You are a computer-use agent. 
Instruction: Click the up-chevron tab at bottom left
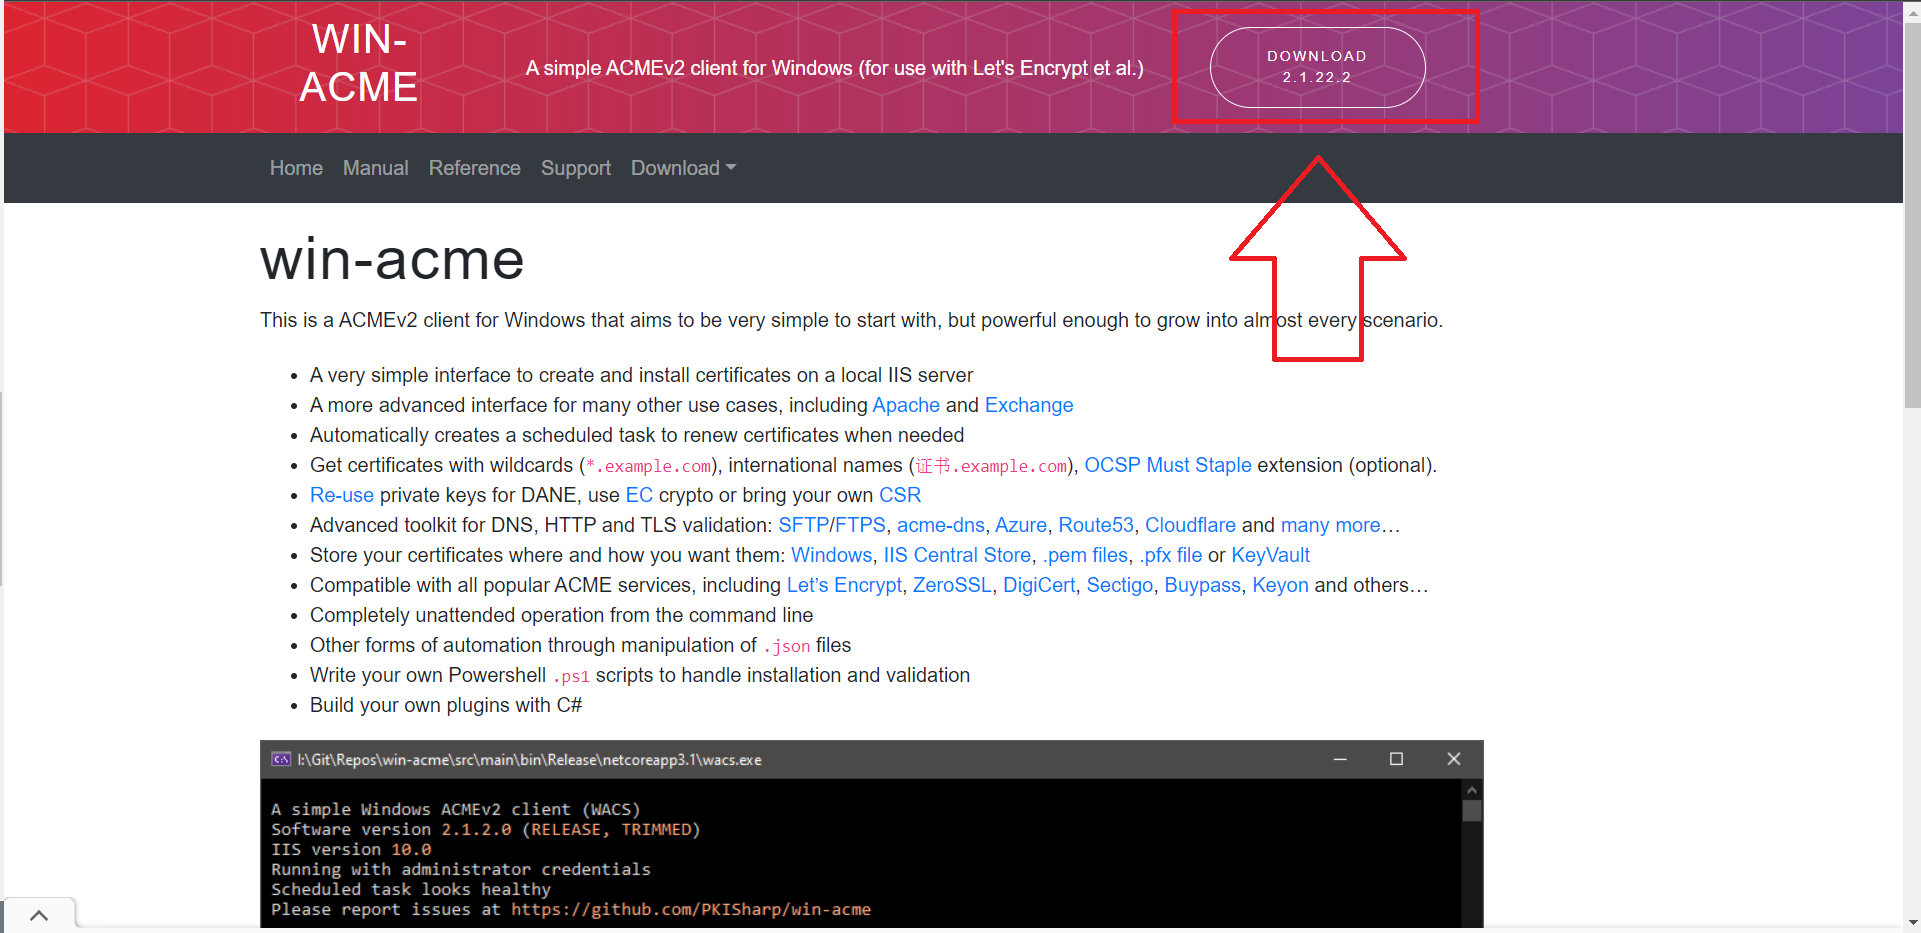pos(39,915)
